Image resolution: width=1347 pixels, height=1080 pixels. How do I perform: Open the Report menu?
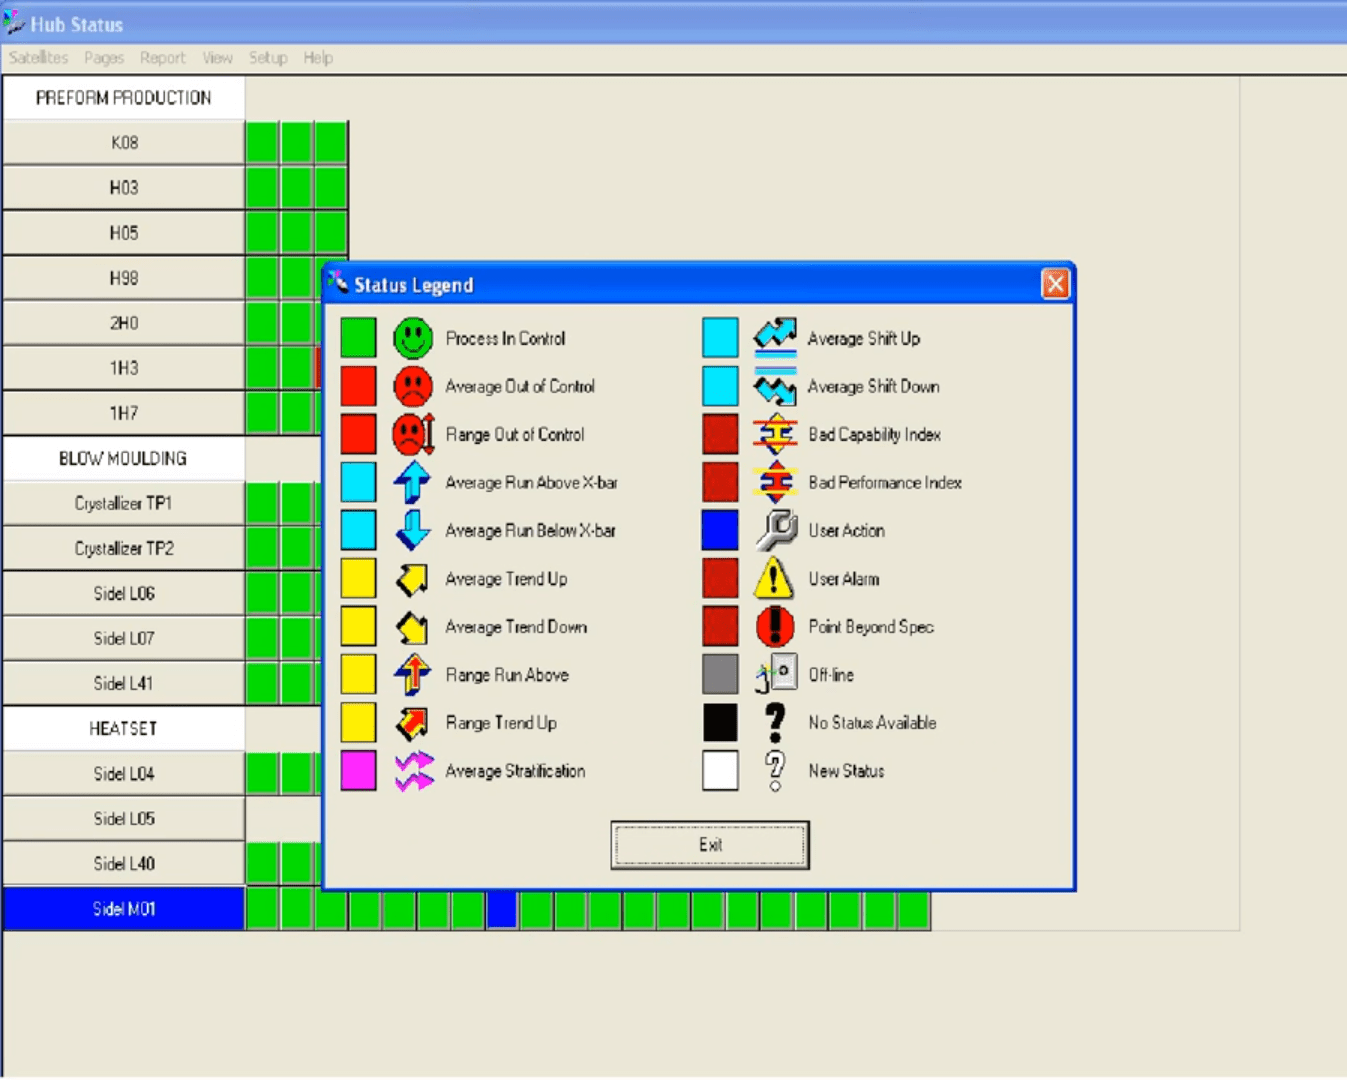coord(162,57)
